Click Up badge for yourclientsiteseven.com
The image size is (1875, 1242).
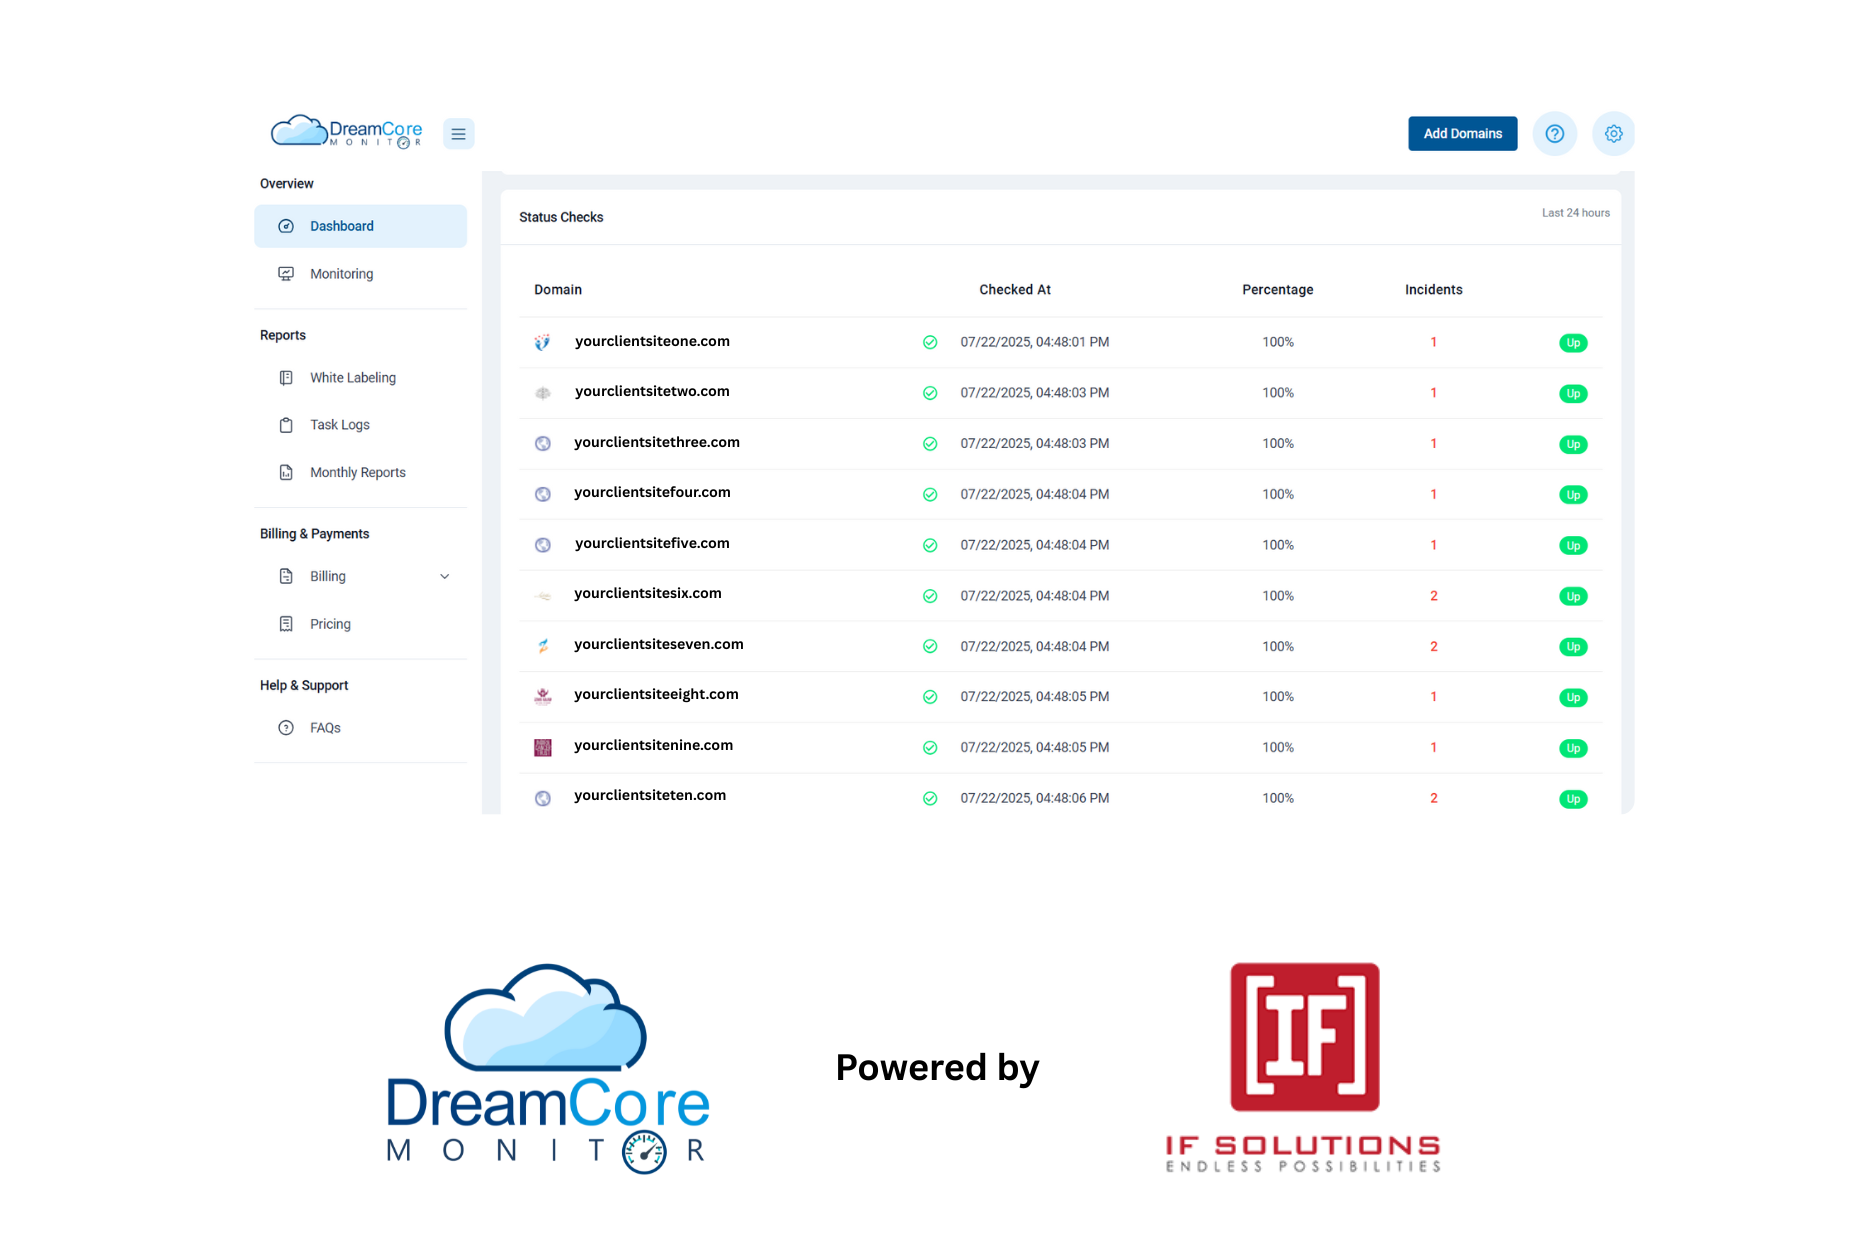(x=1573, y=647)
